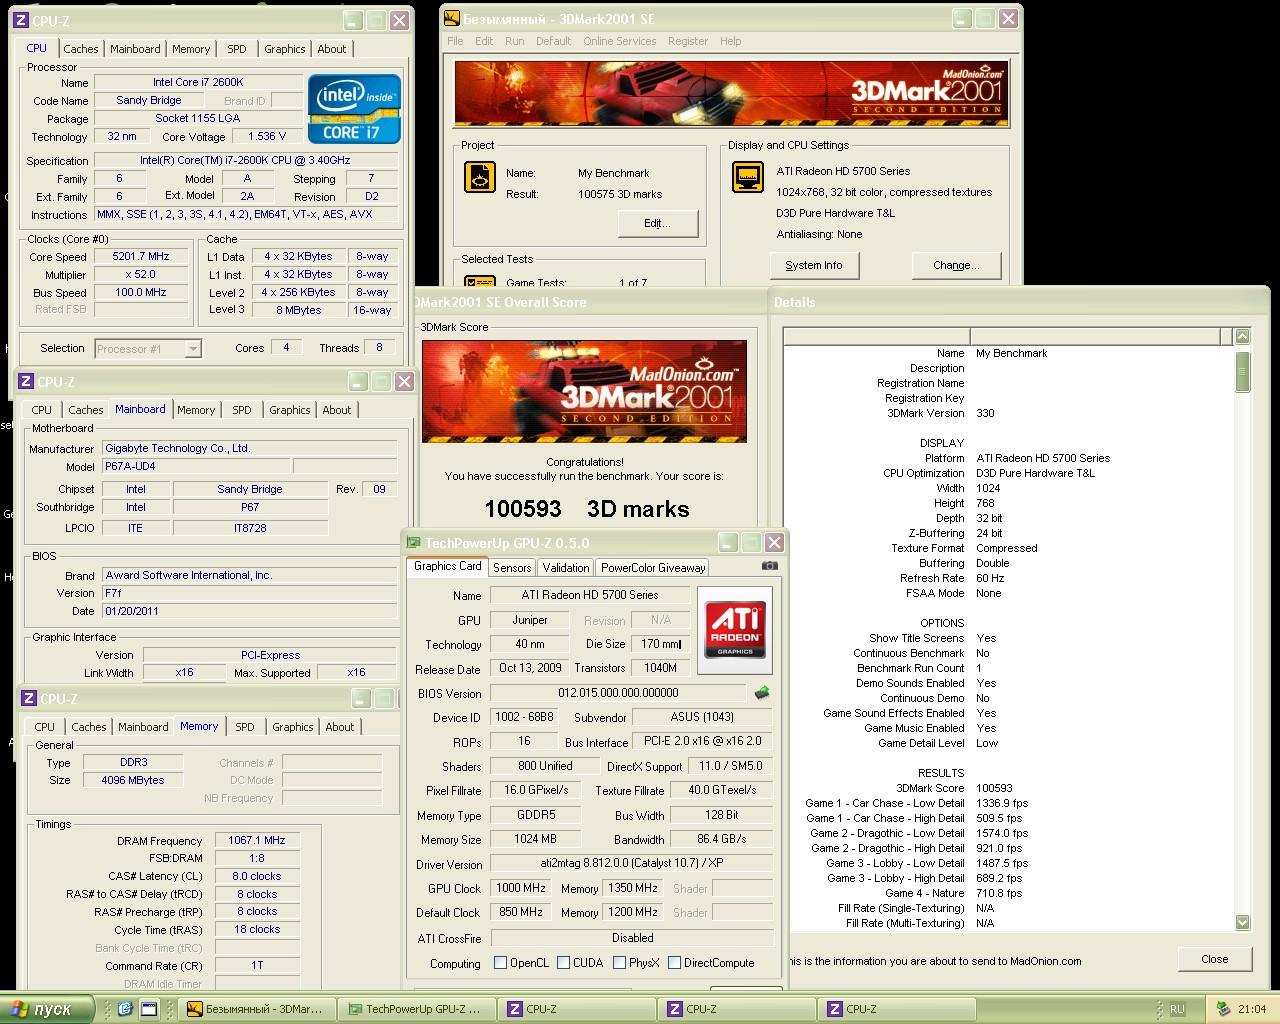Click the Close button in Details window

(x=1215, y=959)
